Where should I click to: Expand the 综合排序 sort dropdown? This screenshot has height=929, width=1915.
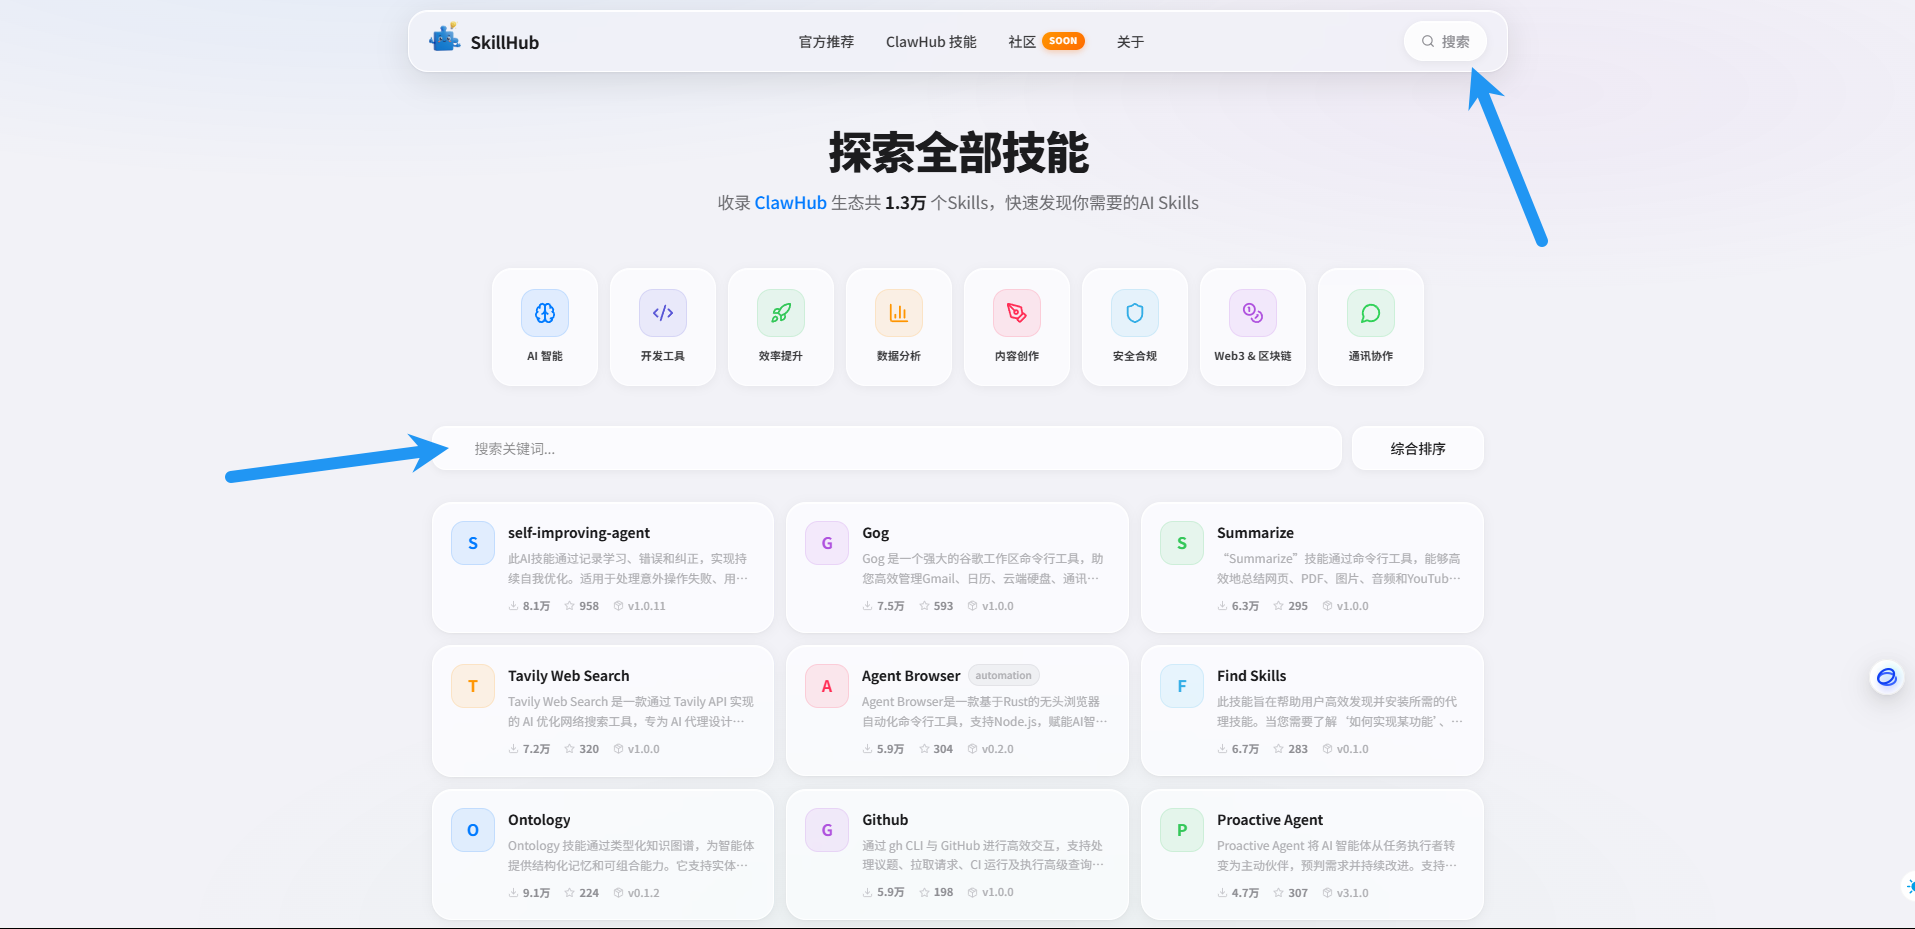pyautogui.click(x=1417, y=449)
